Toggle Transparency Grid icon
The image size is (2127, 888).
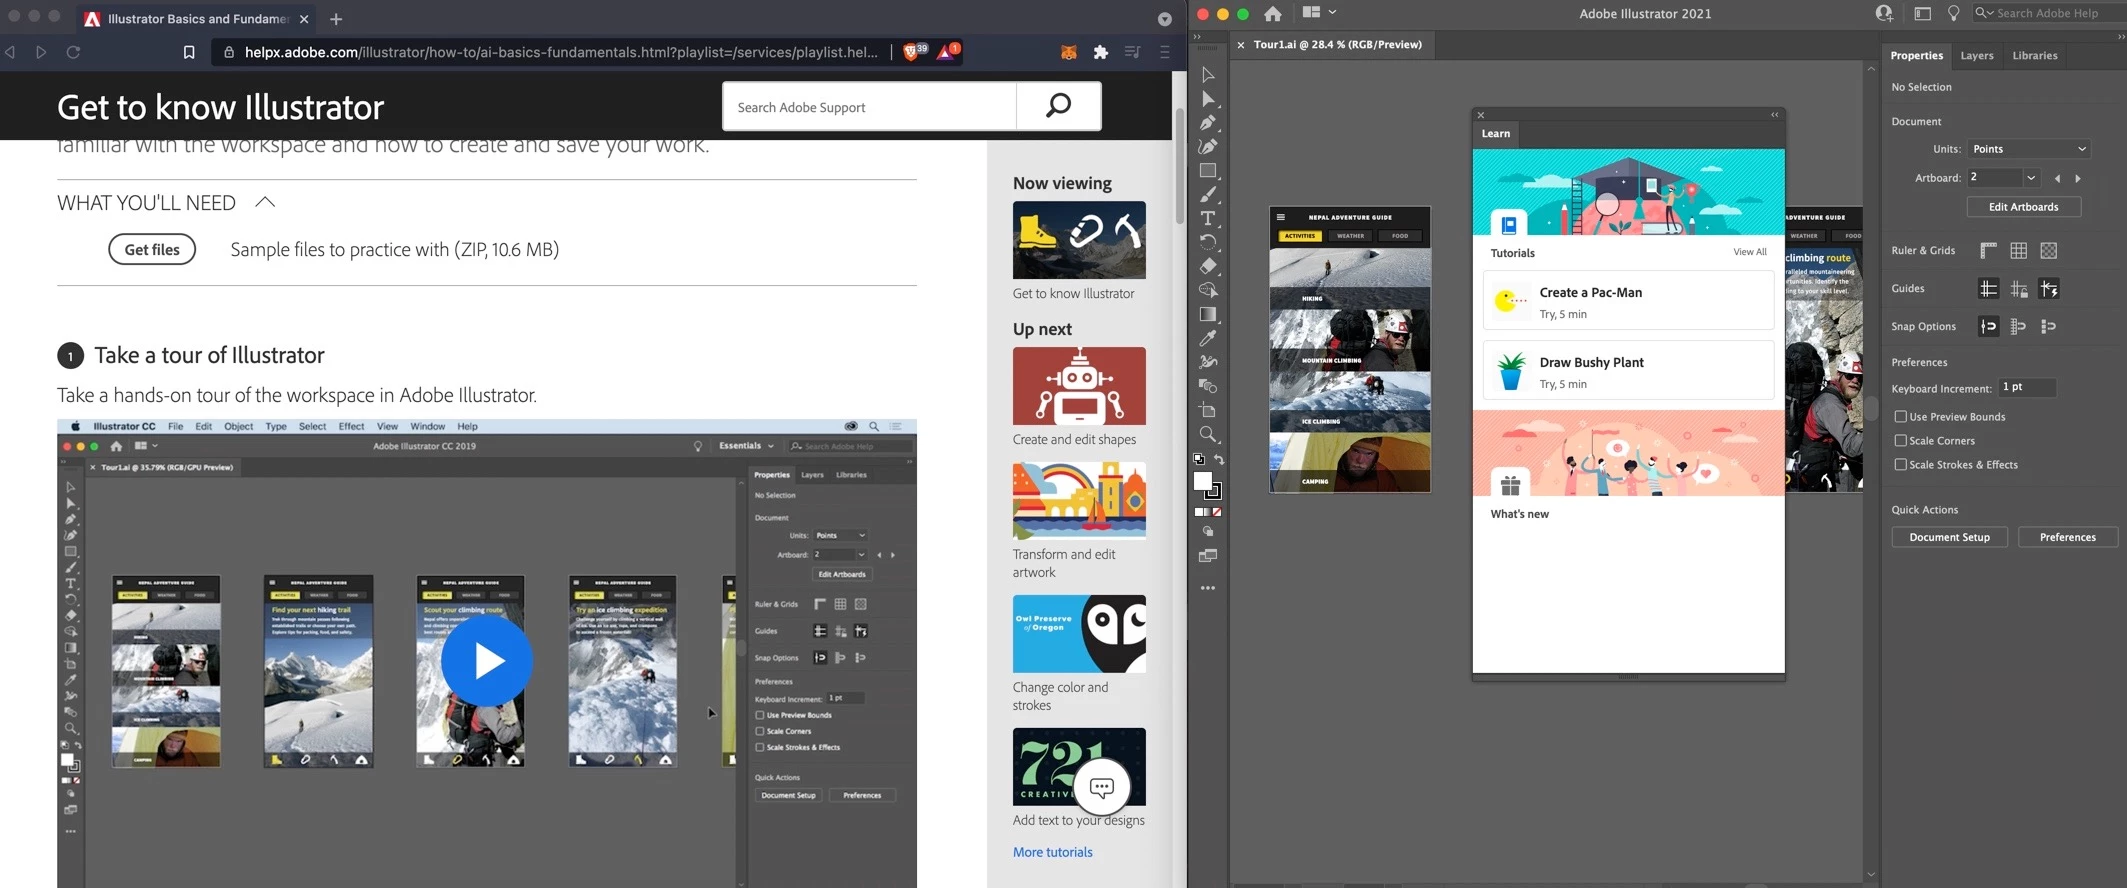coord(2049,251)
